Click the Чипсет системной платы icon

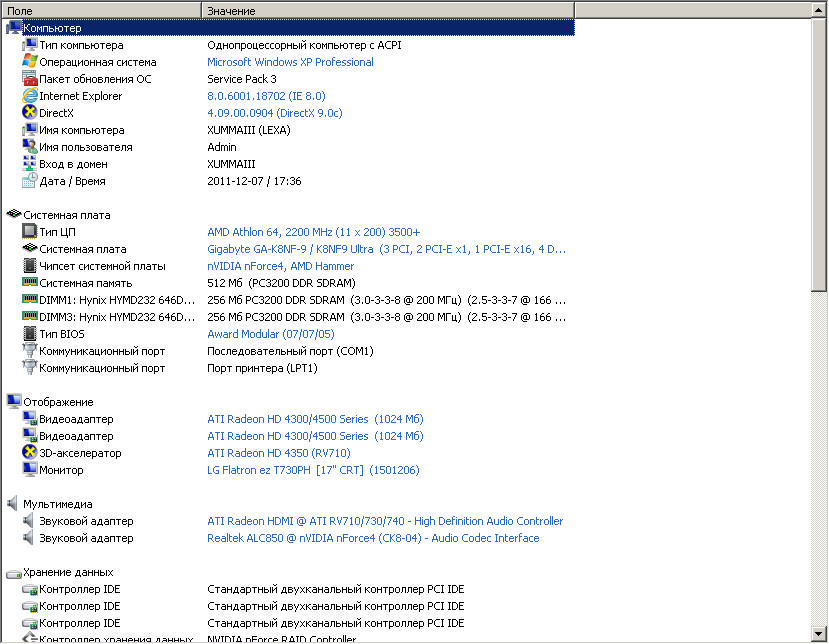[x=30, y=265]
